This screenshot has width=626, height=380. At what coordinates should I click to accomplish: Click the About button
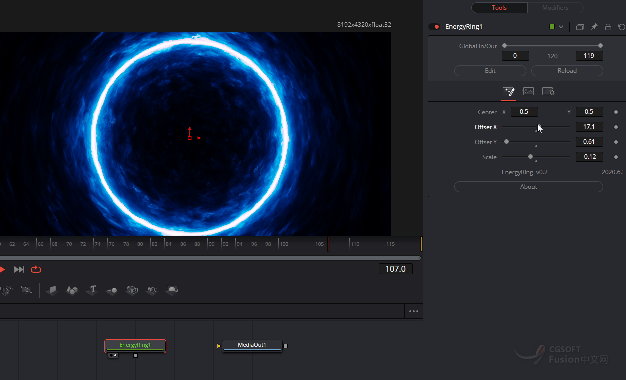(528, 187)
